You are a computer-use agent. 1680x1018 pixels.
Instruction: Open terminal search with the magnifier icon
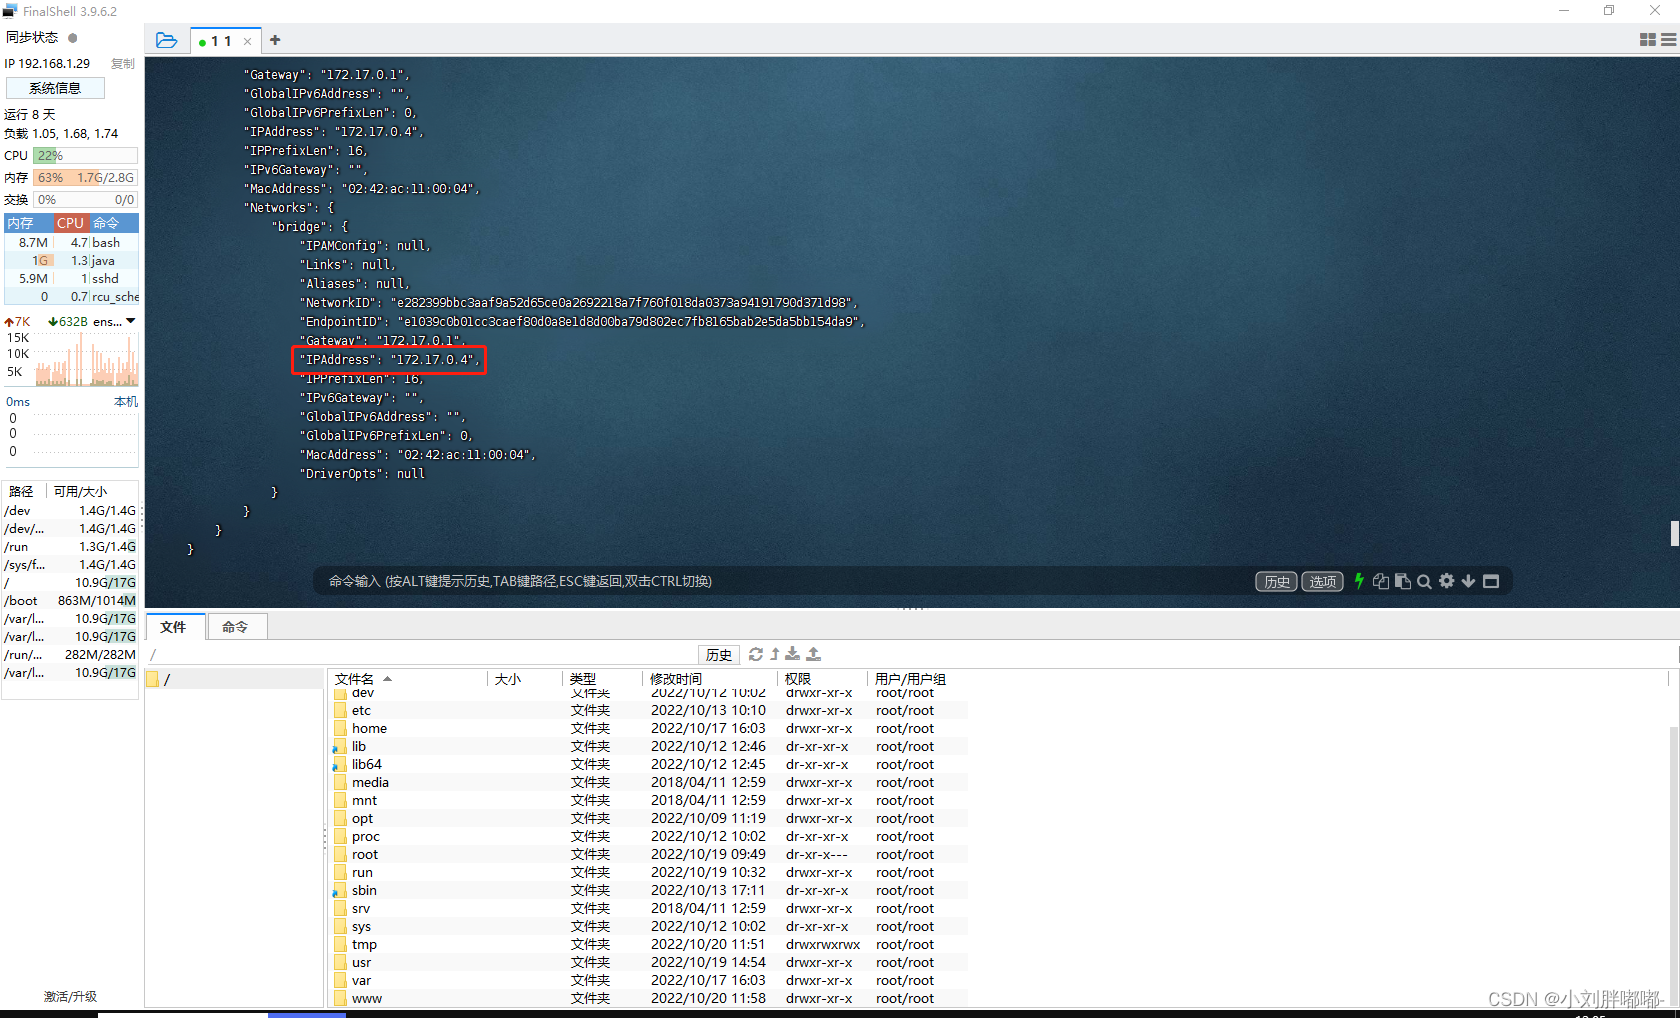tap(1424, 581)
